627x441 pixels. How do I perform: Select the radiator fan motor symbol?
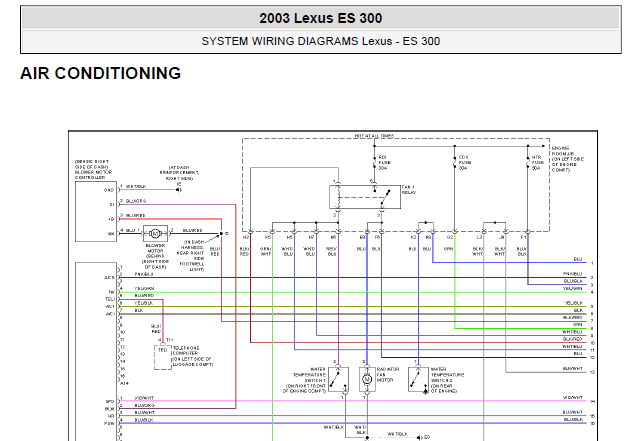pyautogui.click(x=367, y=379)
